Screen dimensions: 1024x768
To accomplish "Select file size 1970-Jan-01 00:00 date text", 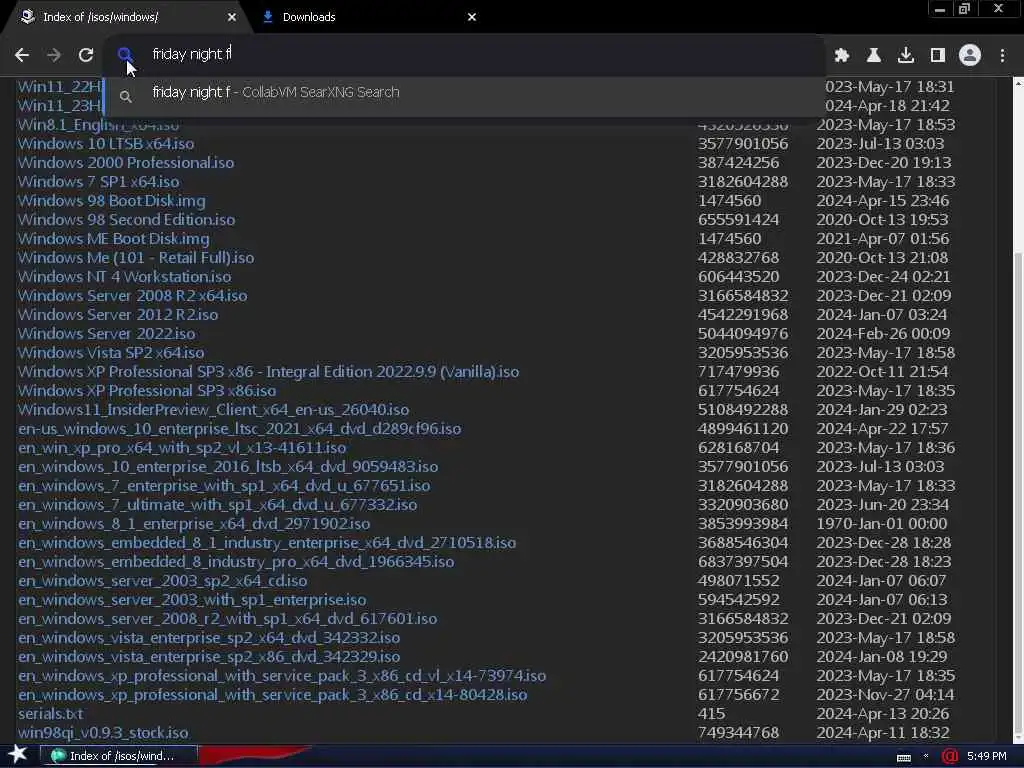I will 882,523.
